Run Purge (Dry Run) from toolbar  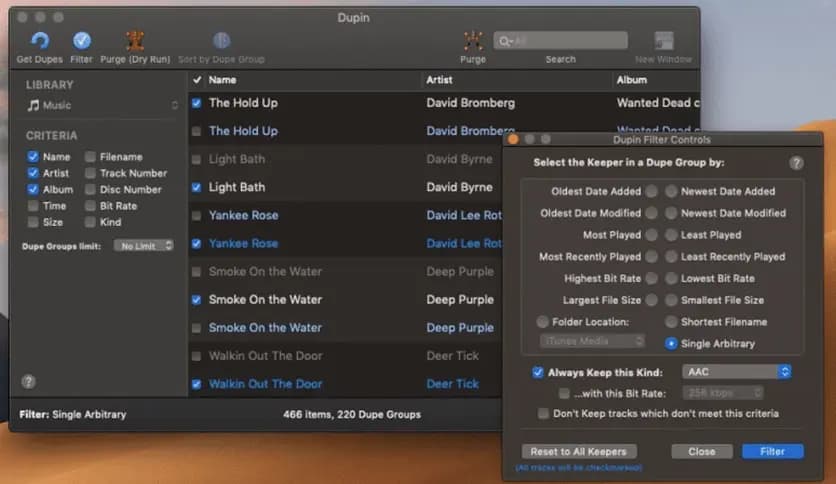click(135, 41)
